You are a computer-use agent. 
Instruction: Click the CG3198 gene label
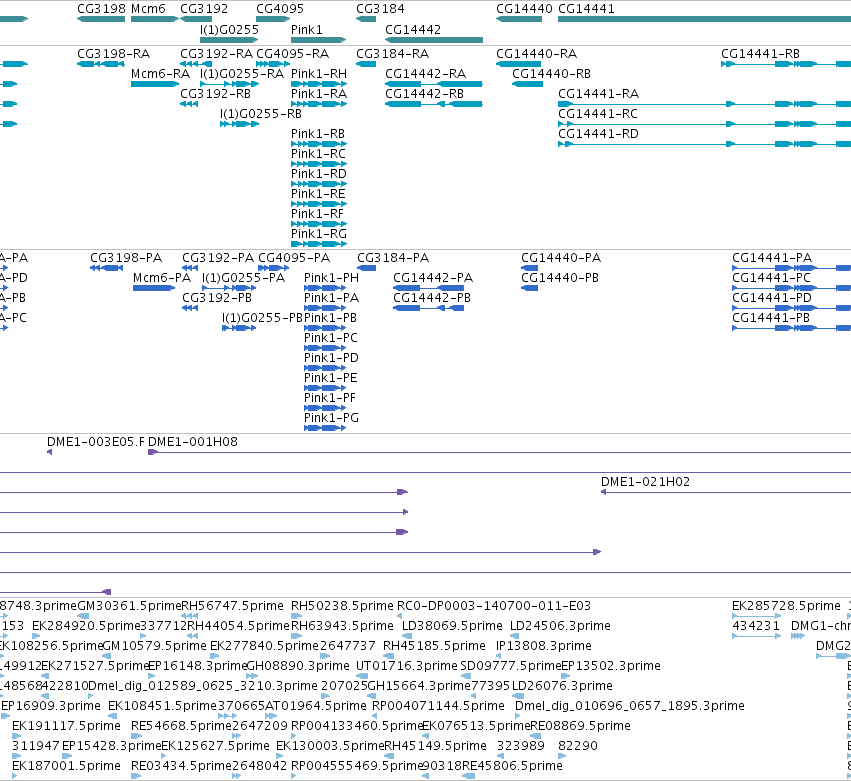click(101, 9)
